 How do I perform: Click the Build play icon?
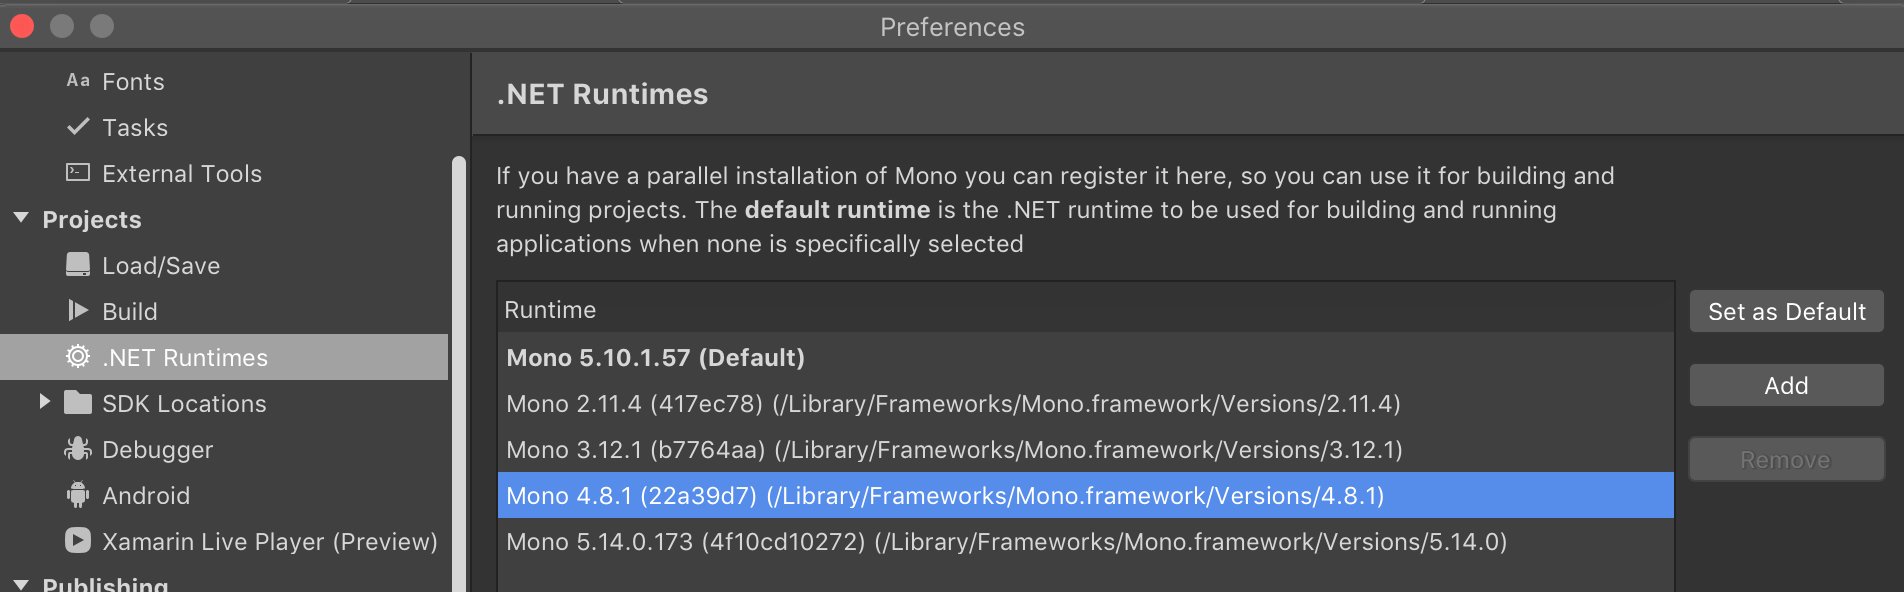point(78,311)
